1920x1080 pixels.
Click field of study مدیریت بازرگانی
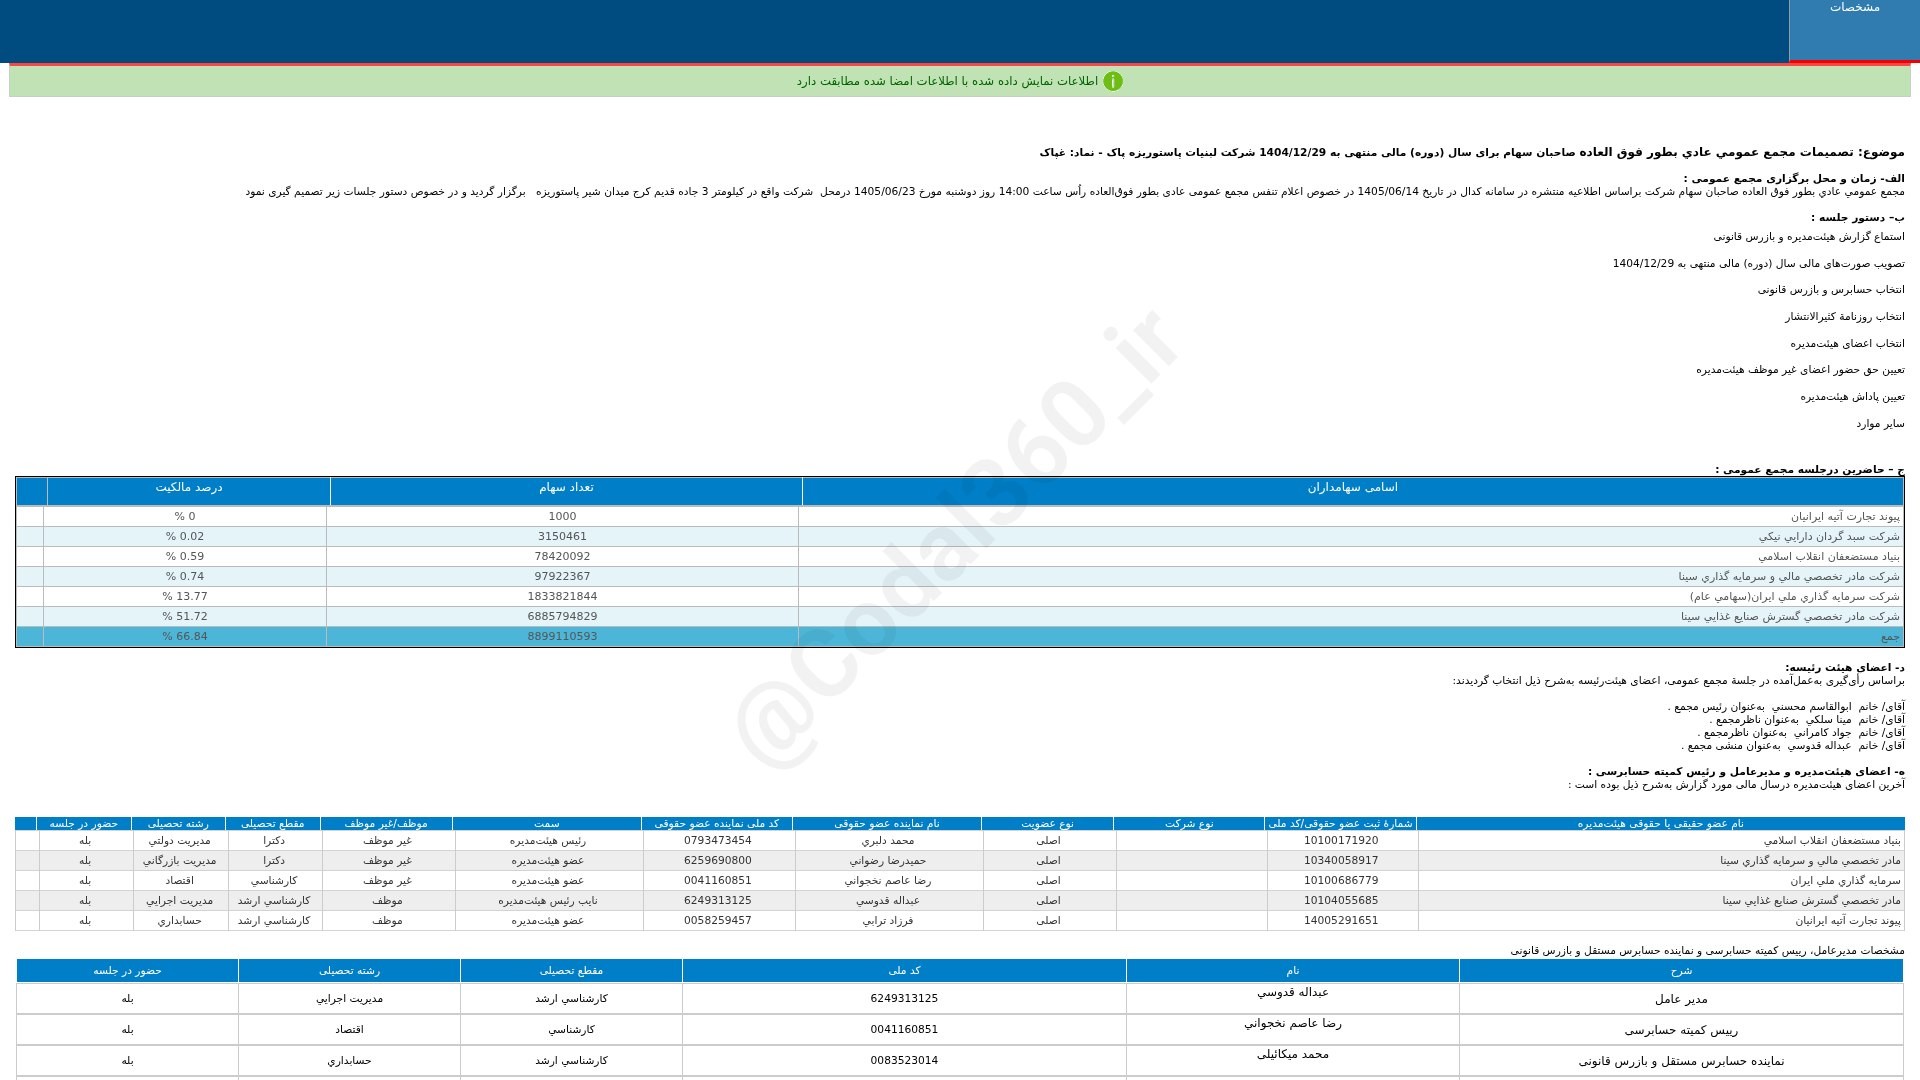(180, 861)
